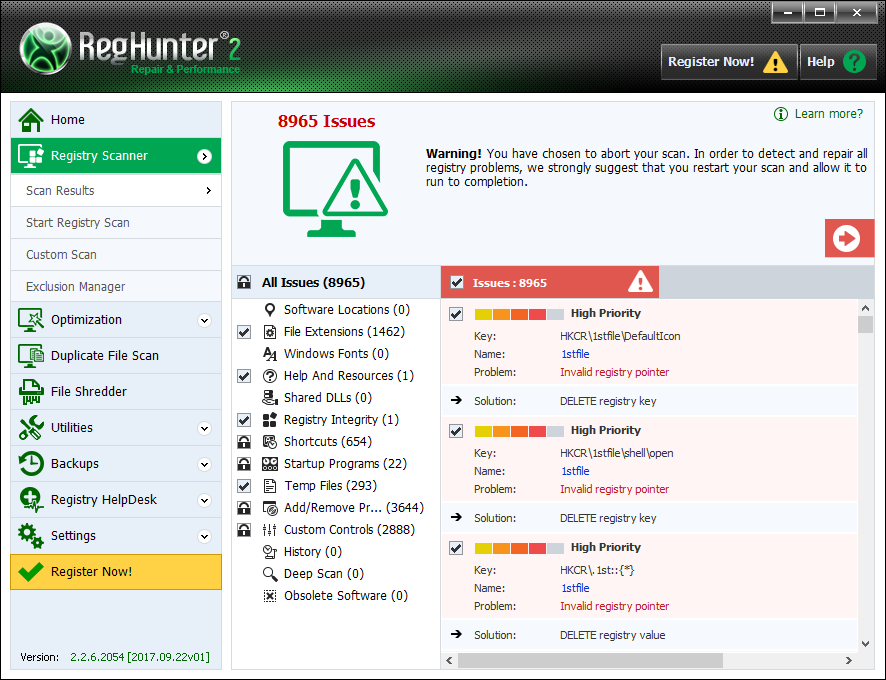Toggle the File Extensions checkbox
This screenshot has width=886, height=680.
pyautogui.click(x=244, y=332)
